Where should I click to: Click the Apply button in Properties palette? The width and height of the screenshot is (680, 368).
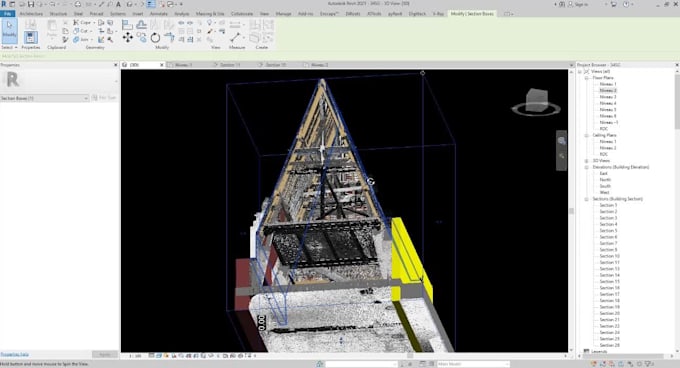click(x=105, y=355)
